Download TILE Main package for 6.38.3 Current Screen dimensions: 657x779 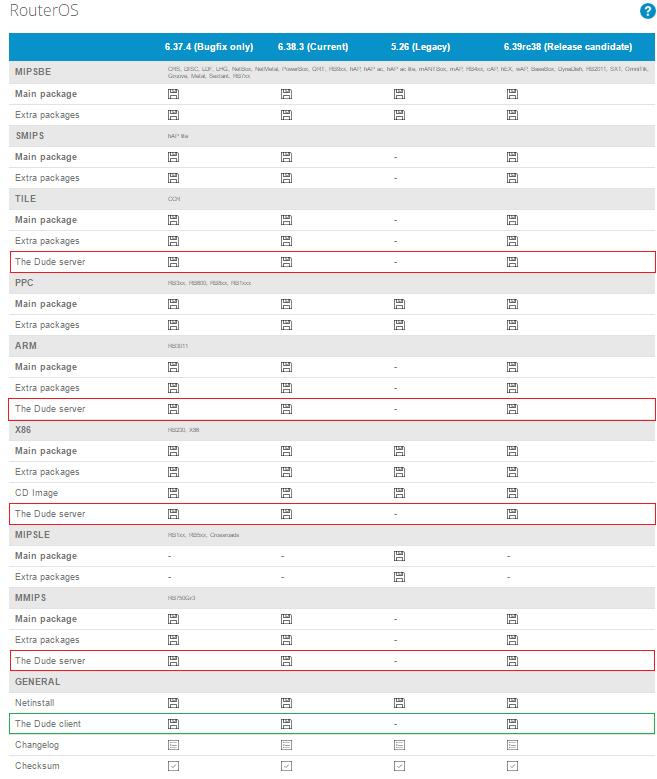tap(286, 220)
